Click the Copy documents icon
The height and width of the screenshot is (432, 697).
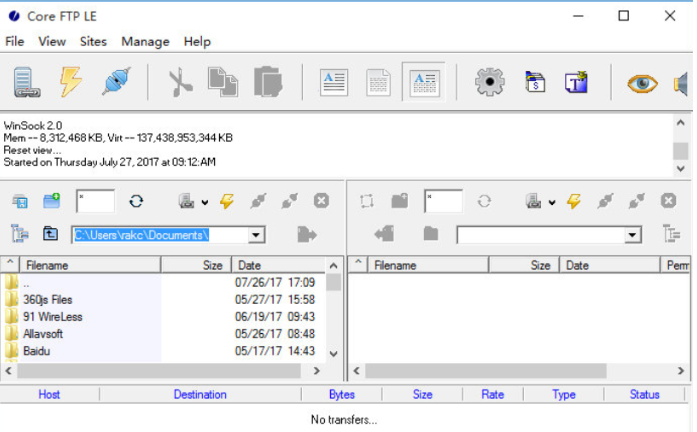(223, 82)
